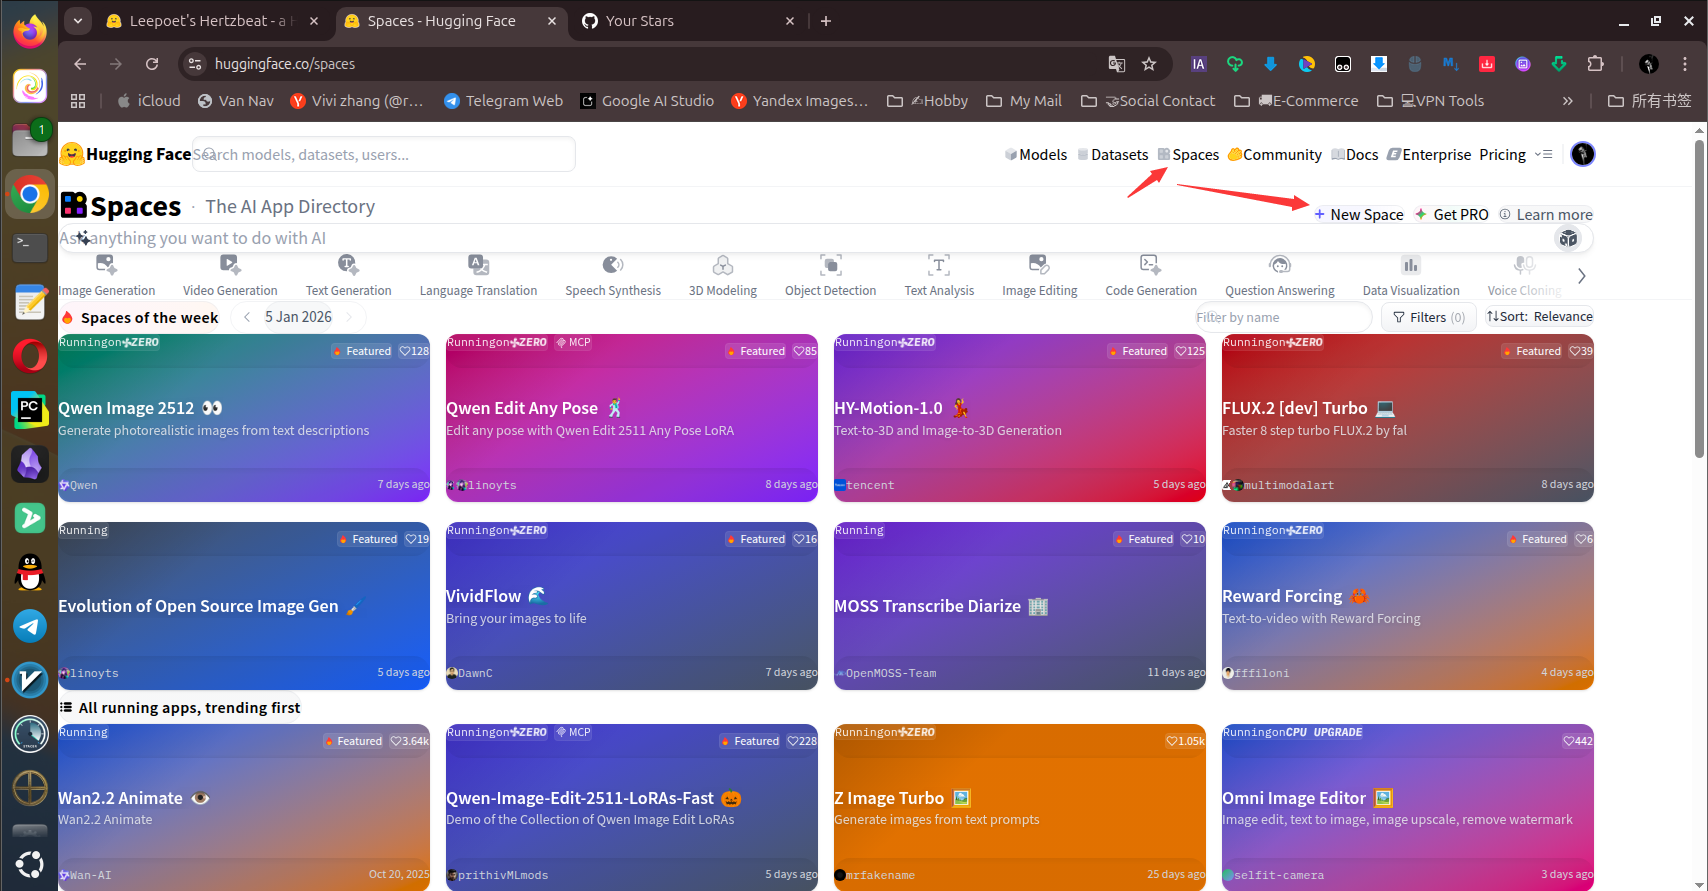
Task: Click the Image Generation category icon
Action: [106, 265]
